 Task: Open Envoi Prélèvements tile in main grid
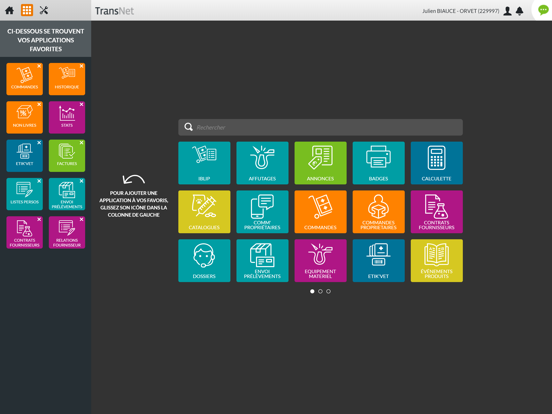click(x=262, y=261)
